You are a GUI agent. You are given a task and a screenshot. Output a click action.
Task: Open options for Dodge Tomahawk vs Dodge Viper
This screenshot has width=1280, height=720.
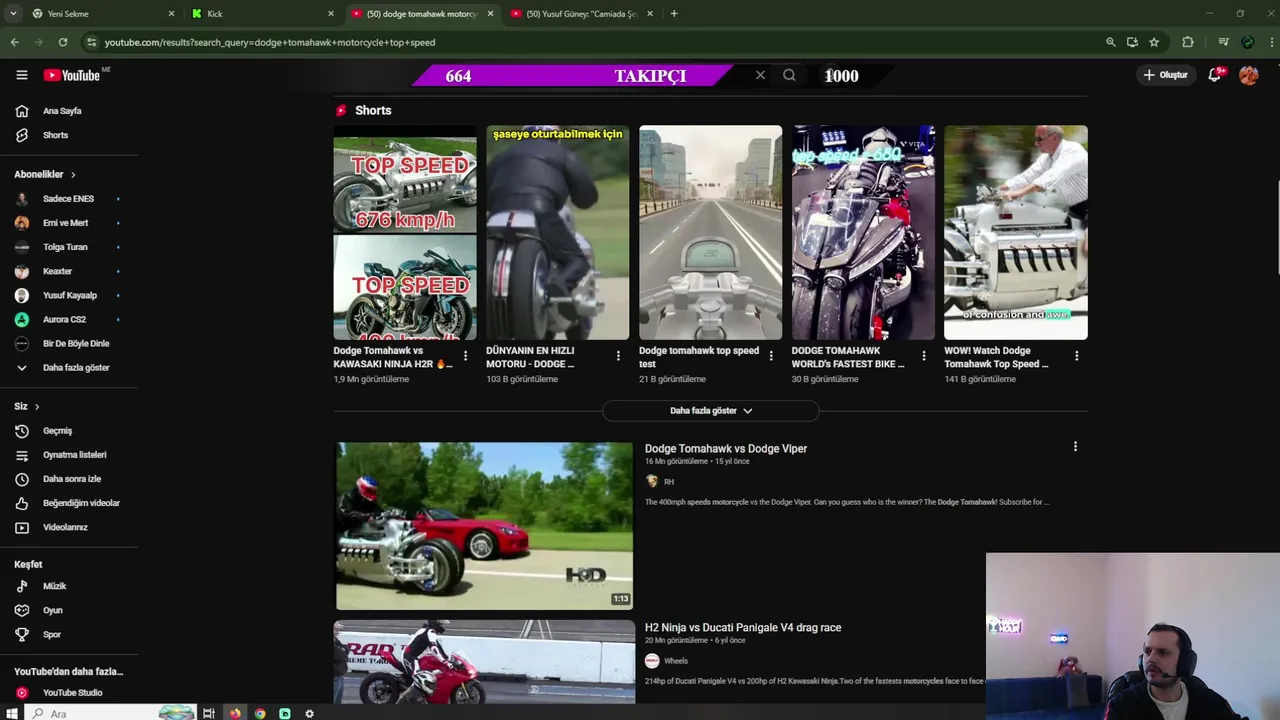1075,447
